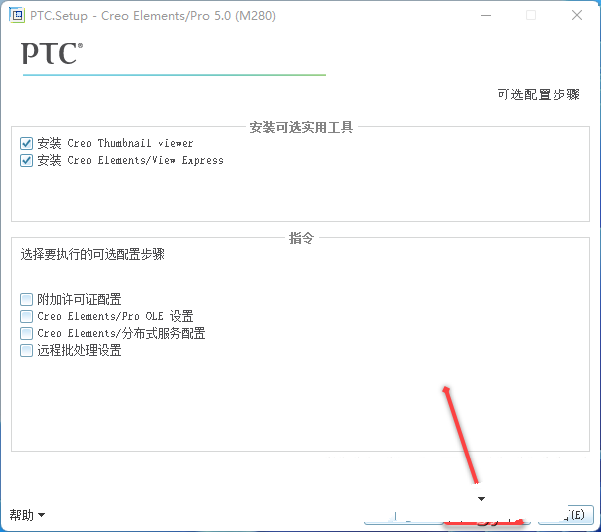Image resolution: width=601 pixels, height=532 pixels.
Task: Minimize the PTC.Setup window
Action: pos(486,16)
